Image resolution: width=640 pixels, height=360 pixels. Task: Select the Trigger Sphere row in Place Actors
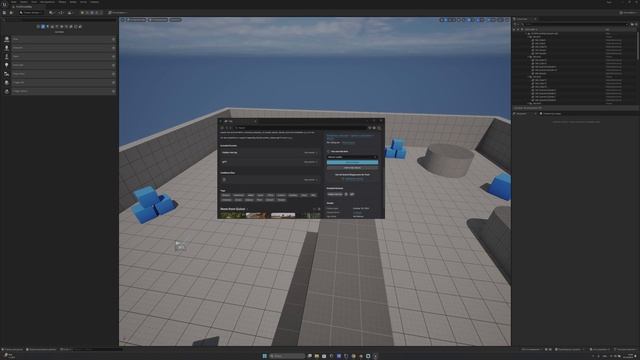(x=60, y=91)
